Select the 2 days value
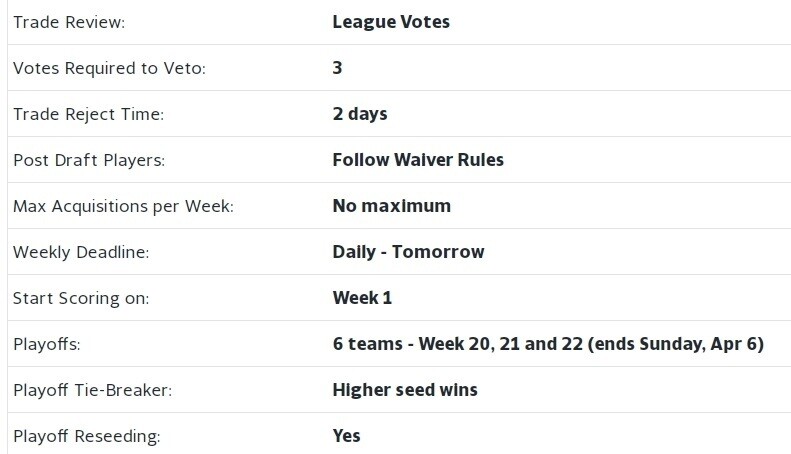The image size is (791, 454). tap(360, 114)
